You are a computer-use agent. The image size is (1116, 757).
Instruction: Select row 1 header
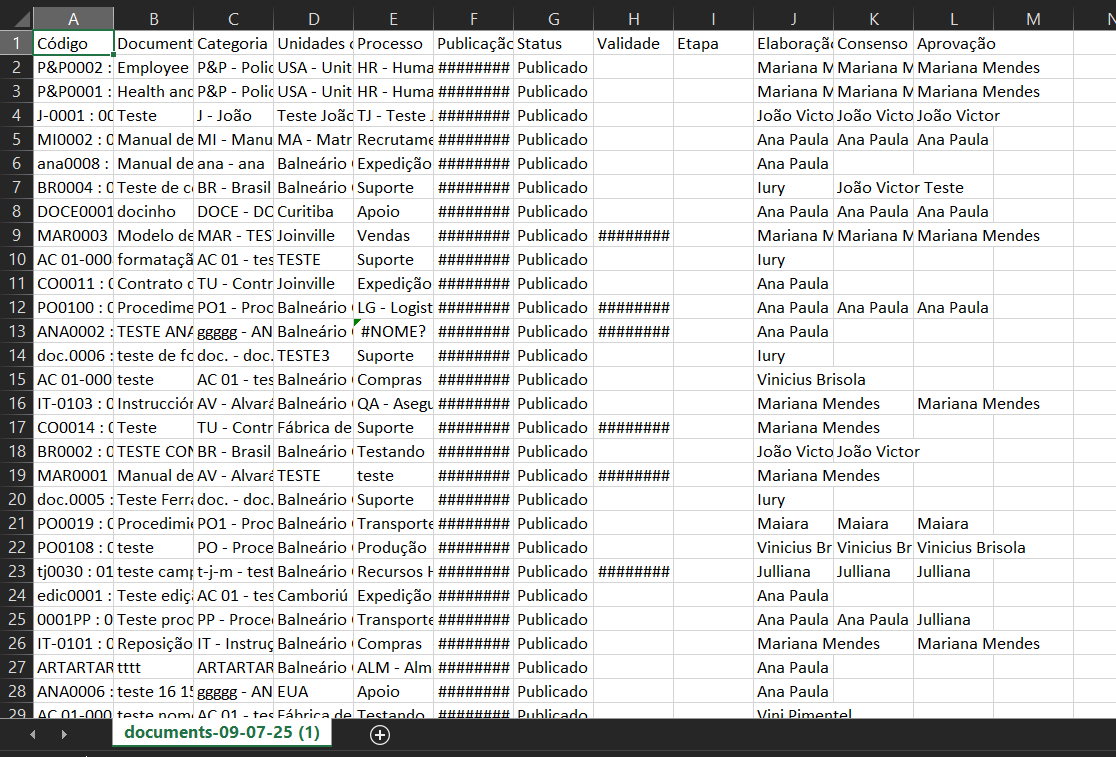16,43
